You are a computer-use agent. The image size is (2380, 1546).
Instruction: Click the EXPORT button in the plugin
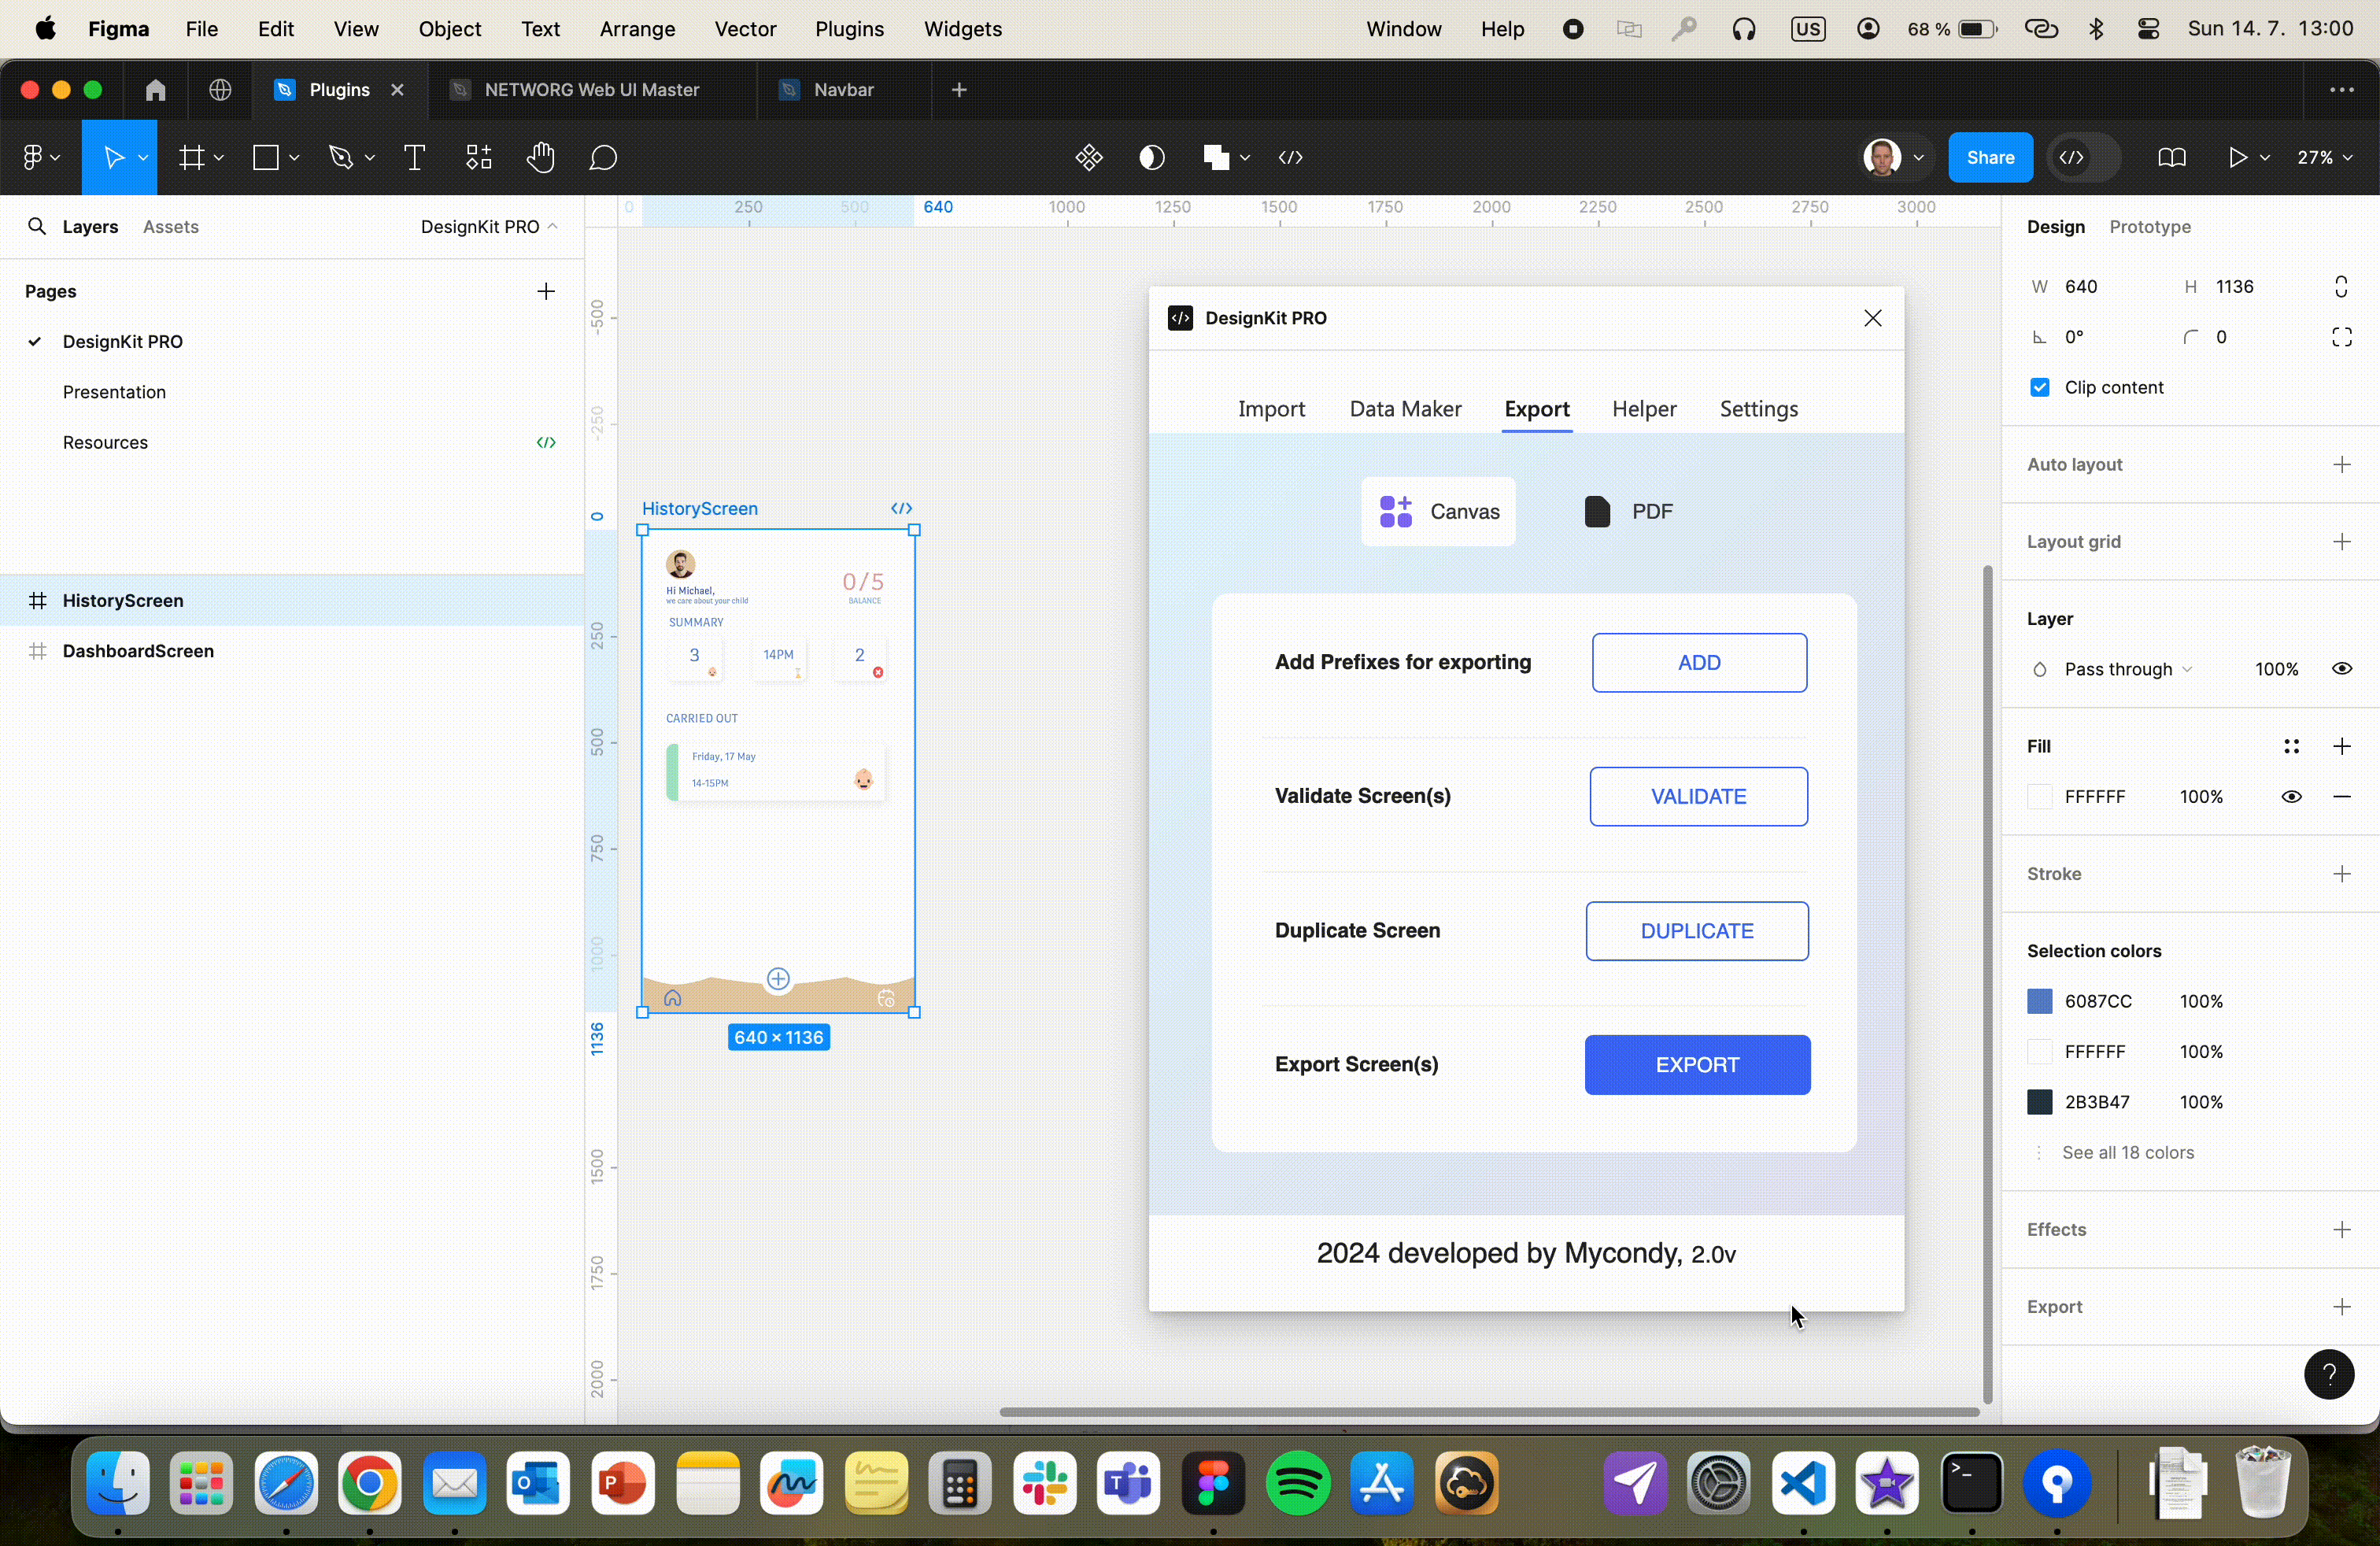(1697, 1064)
